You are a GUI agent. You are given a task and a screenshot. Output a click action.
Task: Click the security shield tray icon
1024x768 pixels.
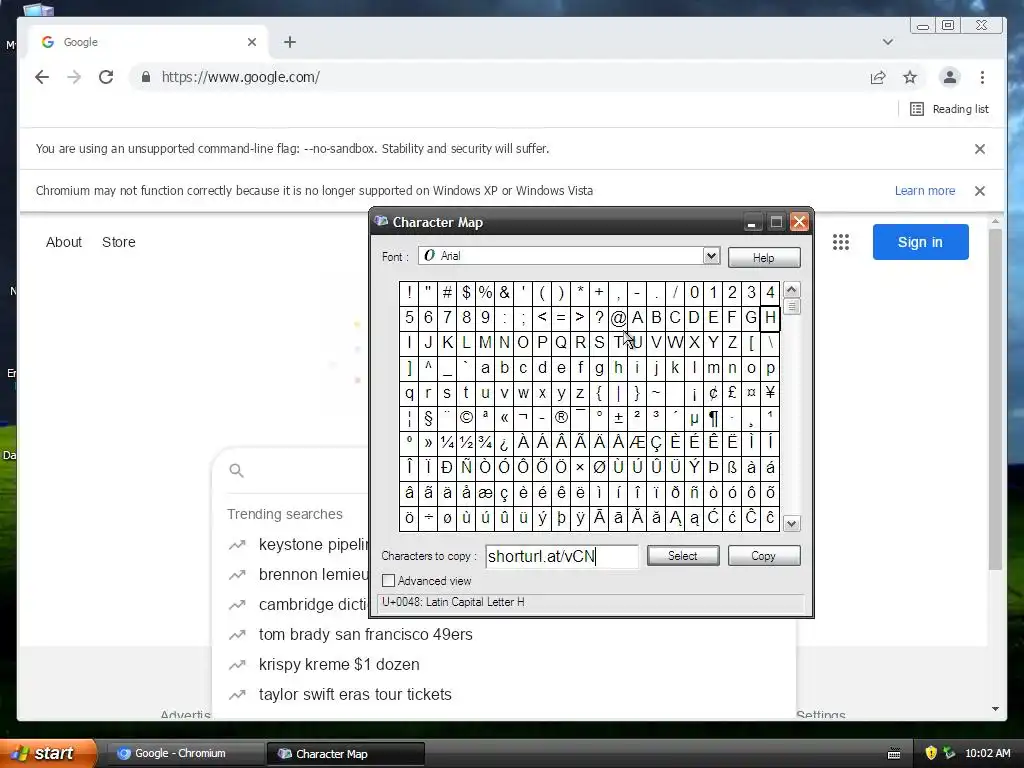point(931,754)
